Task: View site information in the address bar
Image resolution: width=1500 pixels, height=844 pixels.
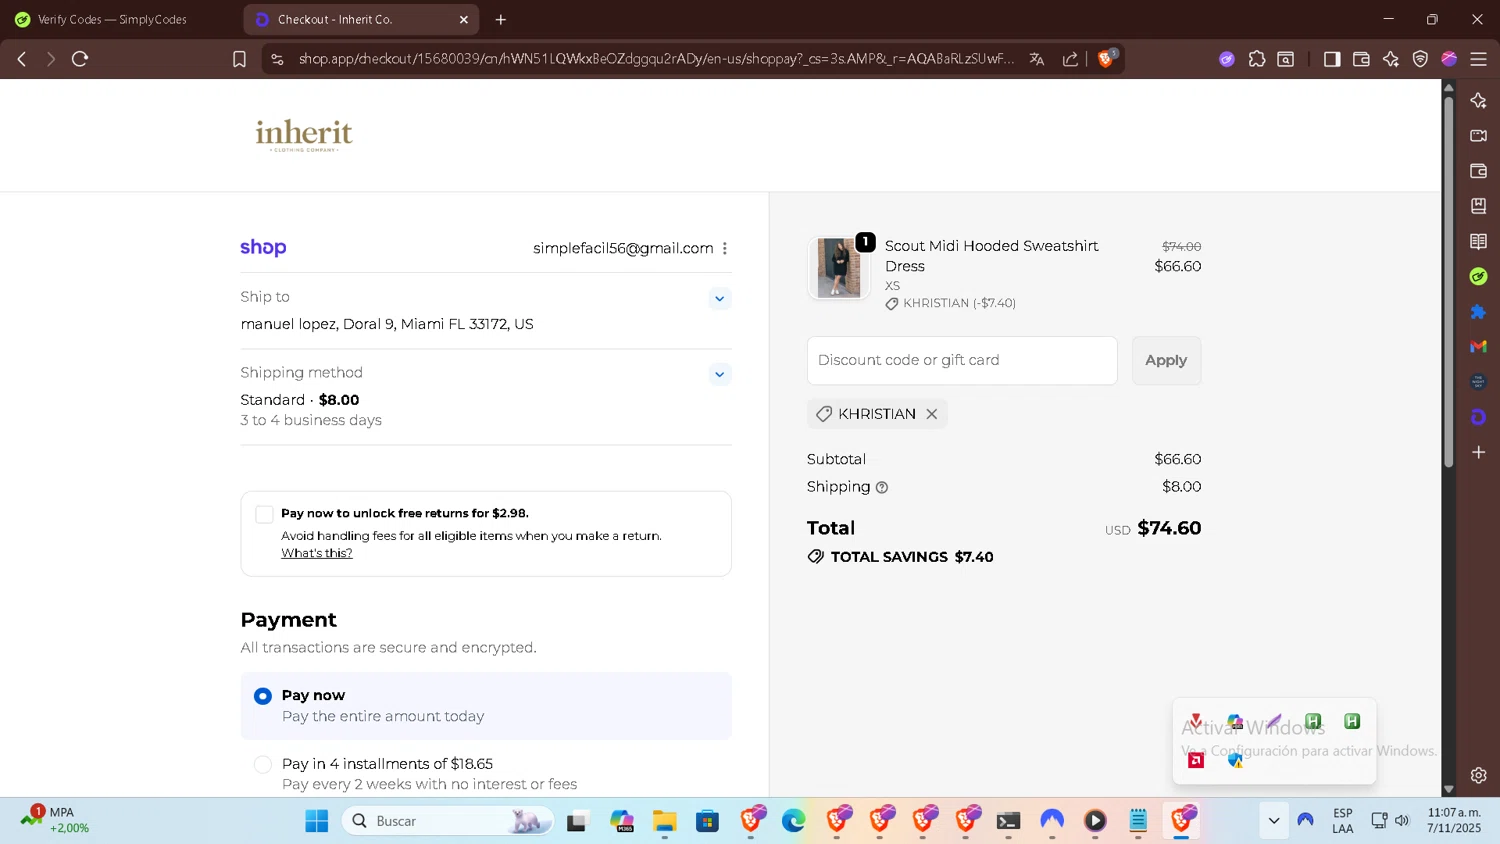Action: point(278,59)
